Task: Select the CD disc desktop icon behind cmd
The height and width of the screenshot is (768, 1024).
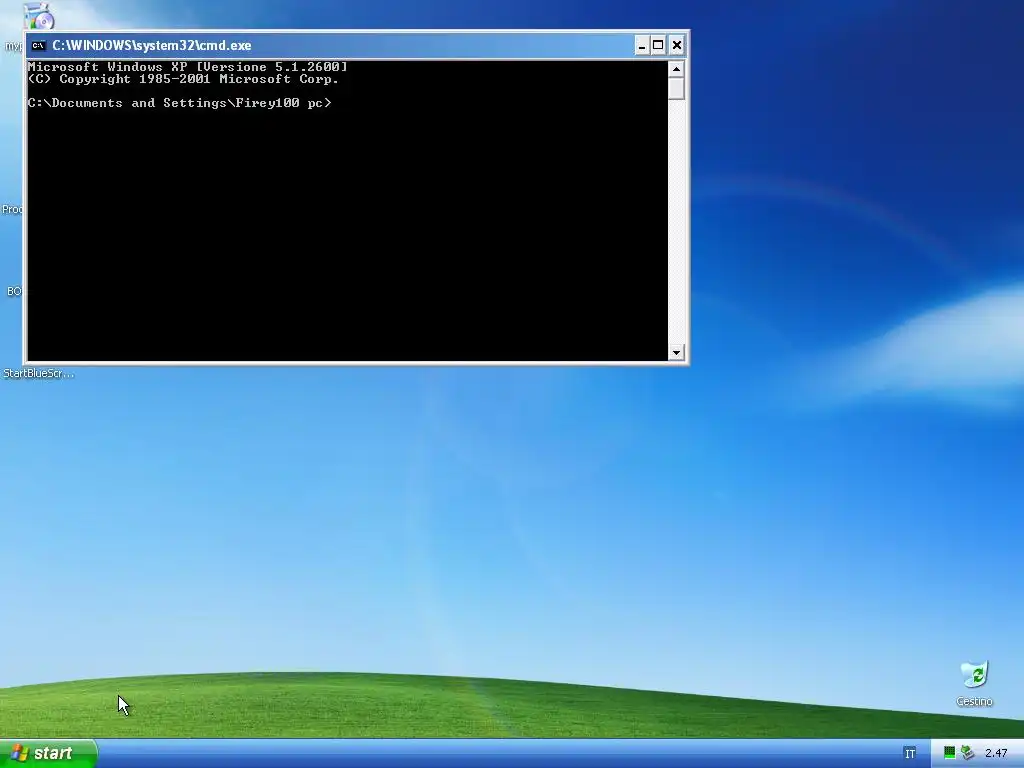Action: 39,16
